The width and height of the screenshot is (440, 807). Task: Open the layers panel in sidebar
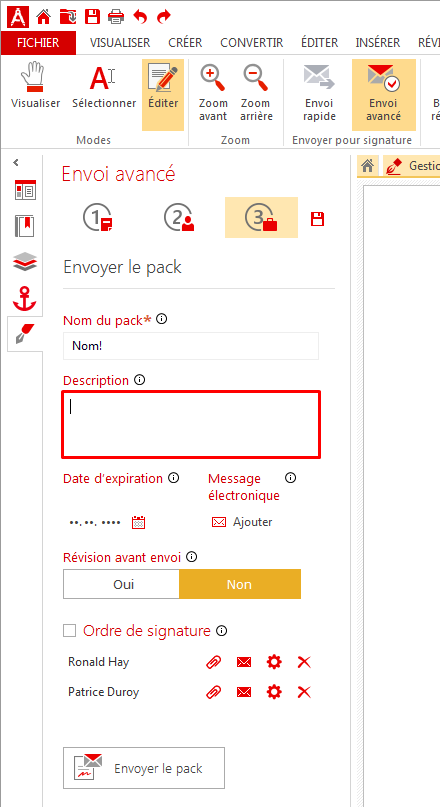(x=25, y=263)
